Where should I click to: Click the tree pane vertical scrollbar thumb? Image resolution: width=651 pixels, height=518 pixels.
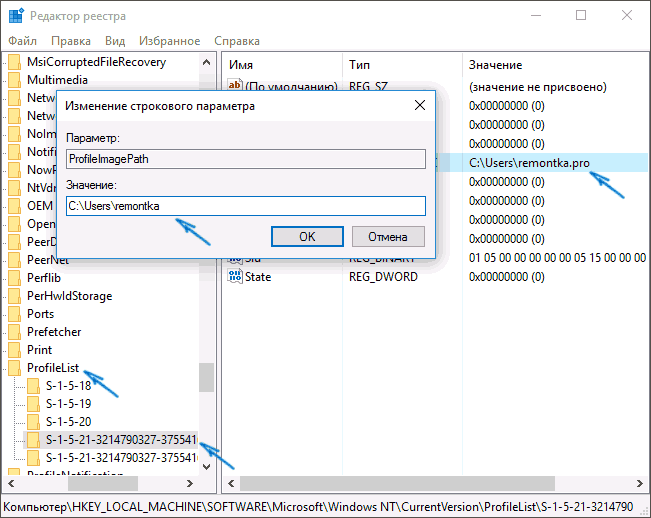[x=206, y=377]
